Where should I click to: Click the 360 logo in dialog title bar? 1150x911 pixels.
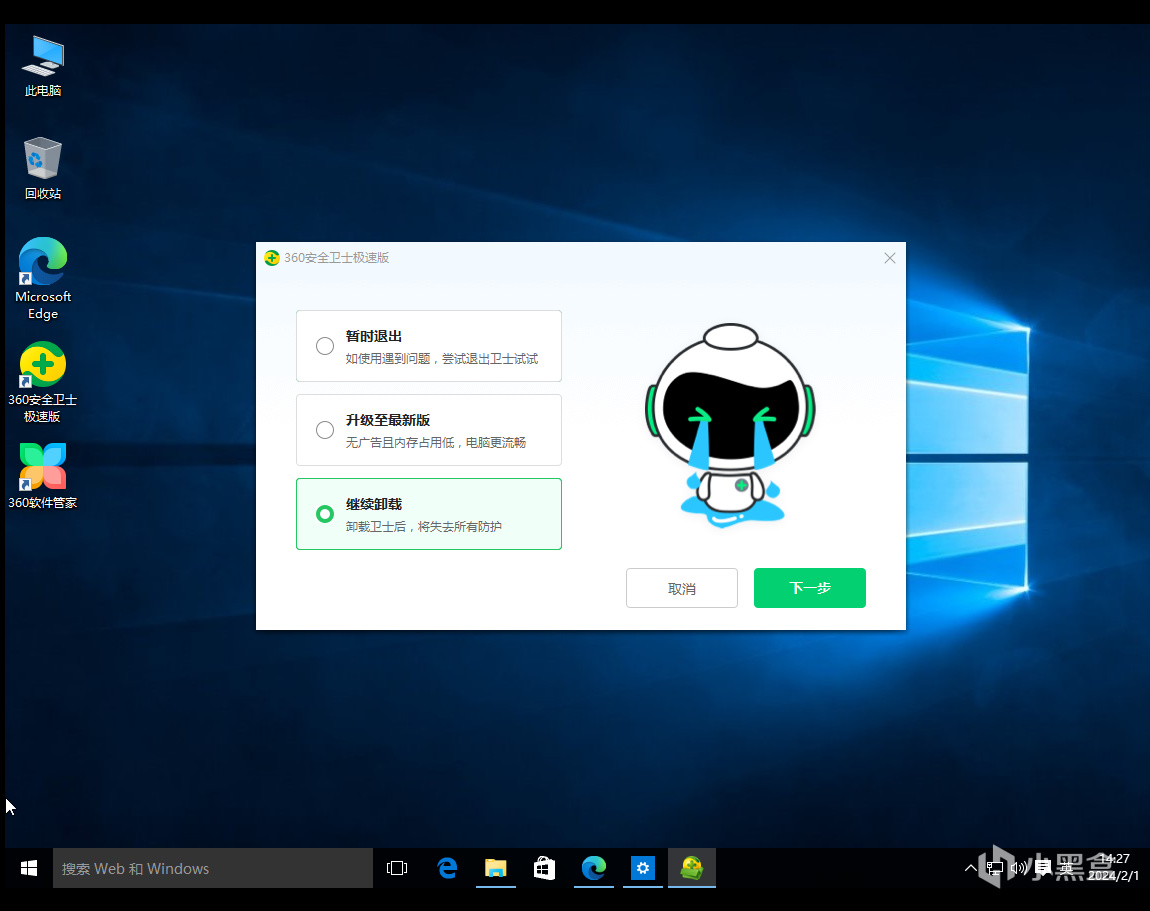(272, 258)
